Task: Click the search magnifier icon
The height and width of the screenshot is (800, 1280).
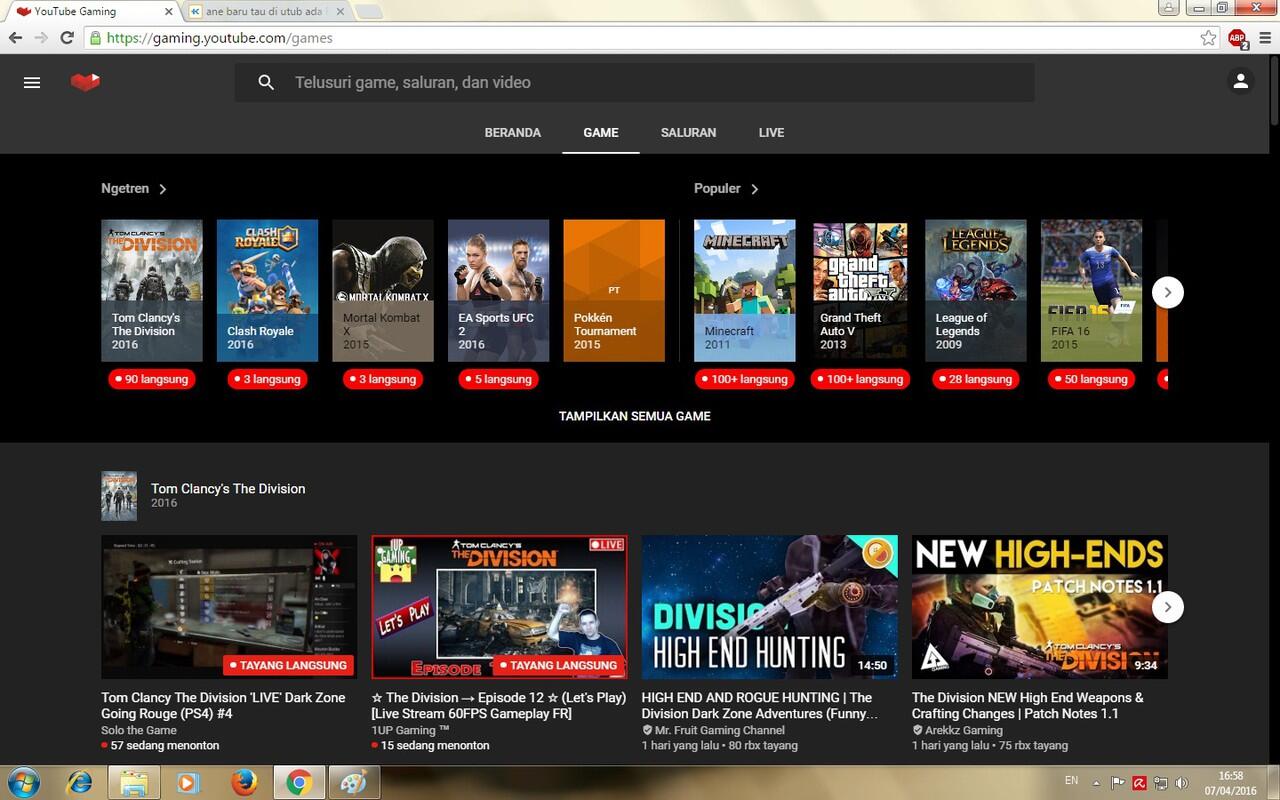Action: point(266,82)
